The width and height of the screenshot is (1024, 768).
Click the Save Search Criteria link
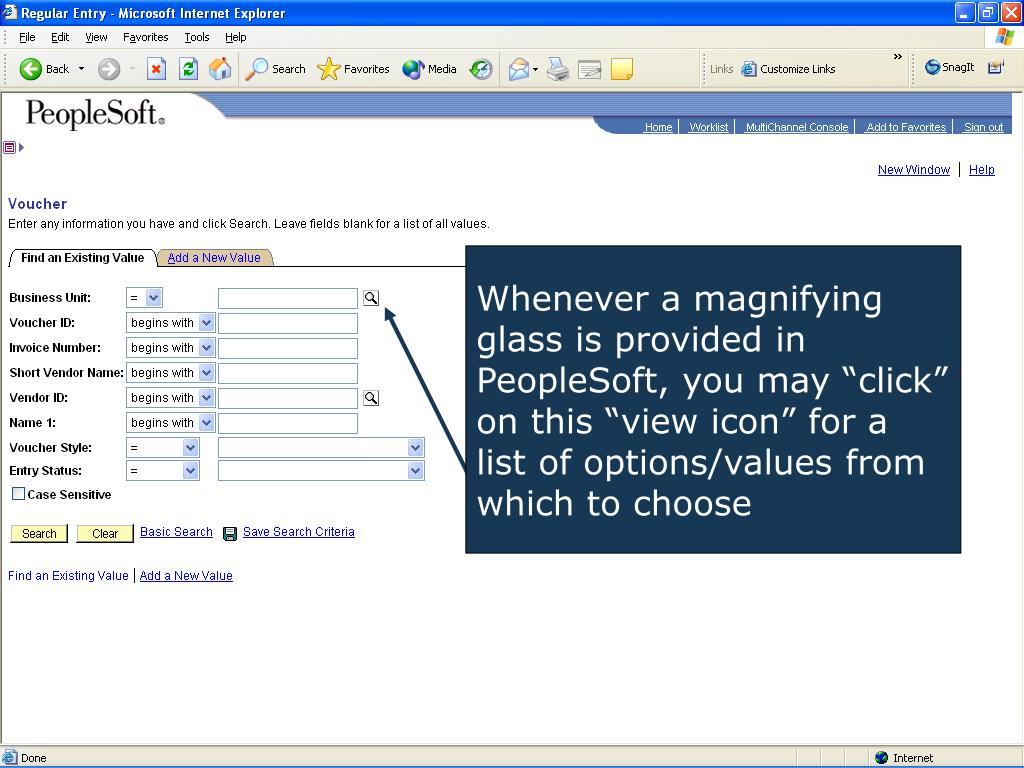(x=298, y=532)
